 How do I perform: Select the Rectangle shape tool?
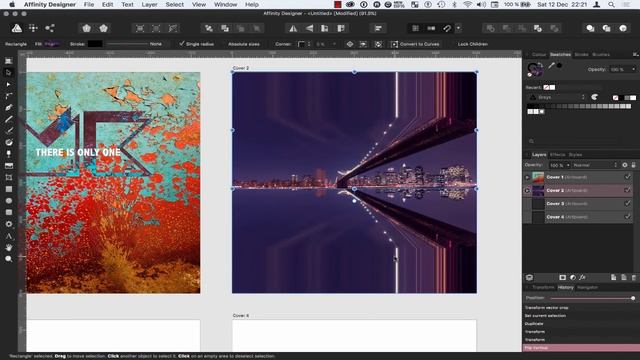point(8,189)
